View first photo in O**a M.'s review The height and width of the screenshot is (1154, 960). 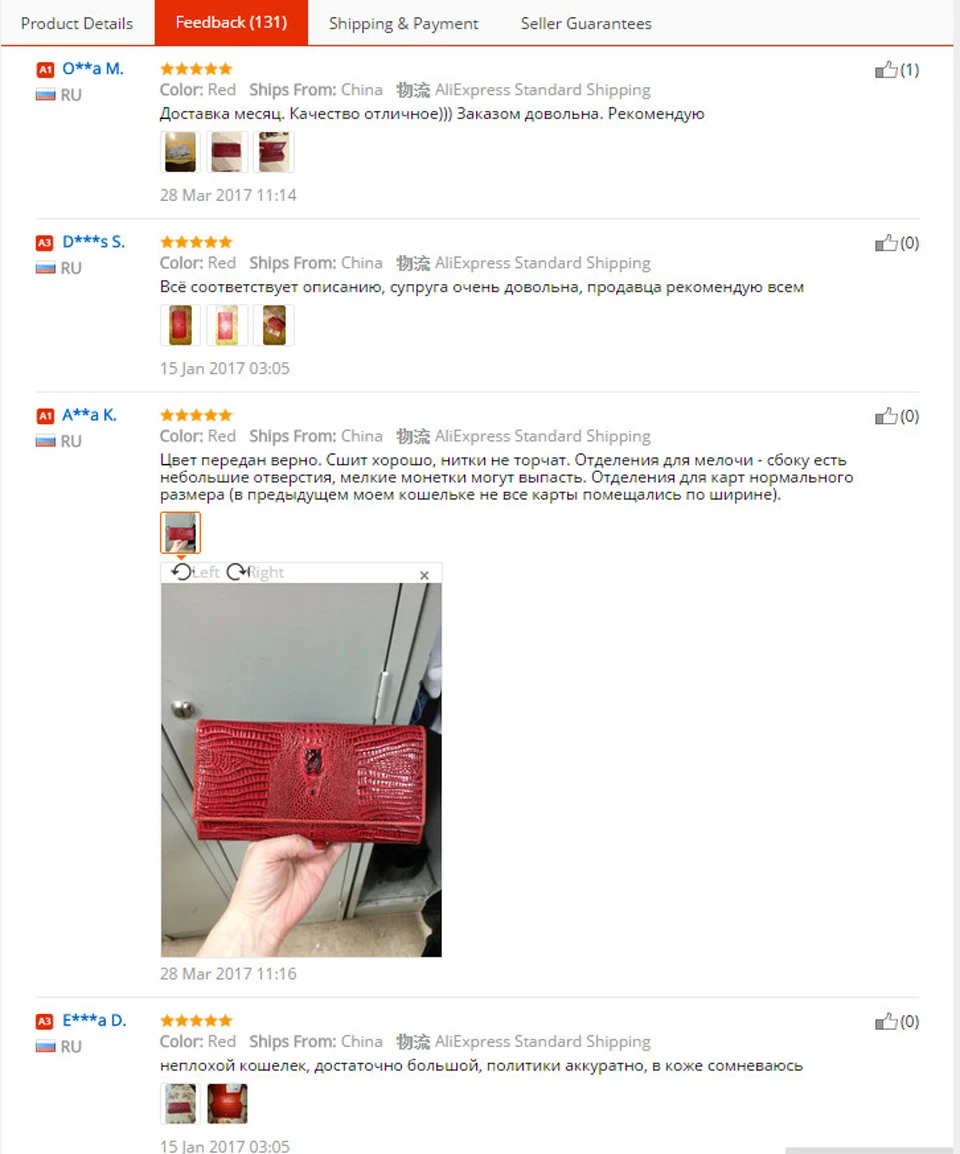(180, 152)
